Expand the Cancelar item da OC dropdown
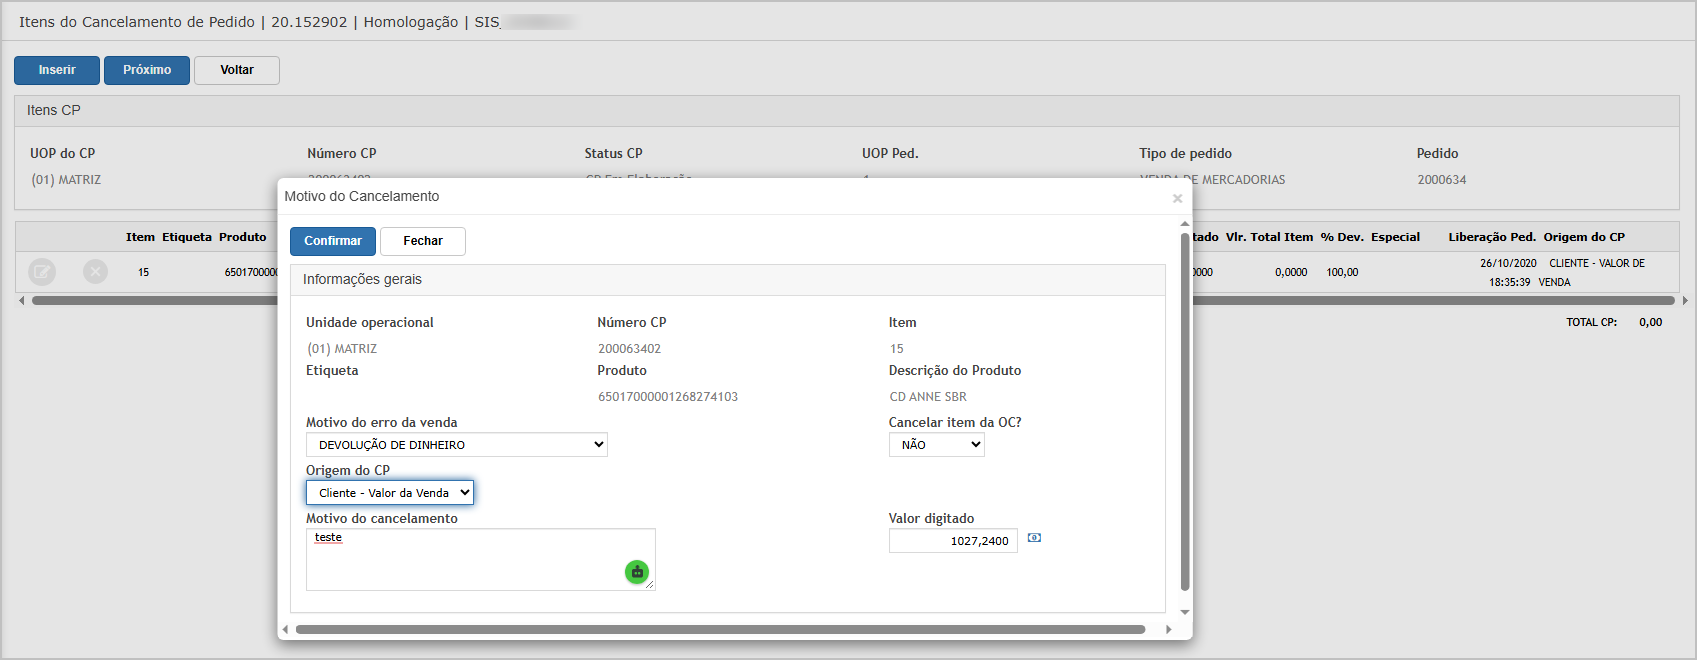This screenshot has width=1697, height=660. 937,445
